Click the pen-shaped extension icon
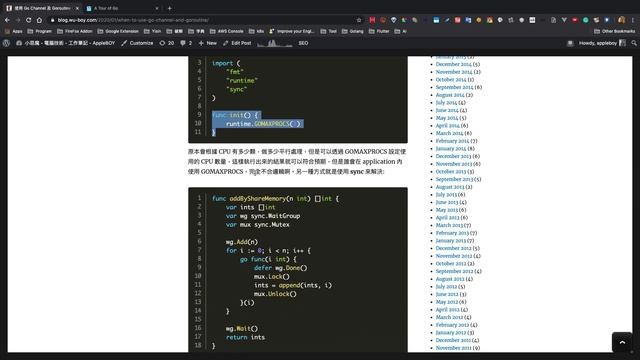This screenshot has height=360, width=640. [447, 20]
